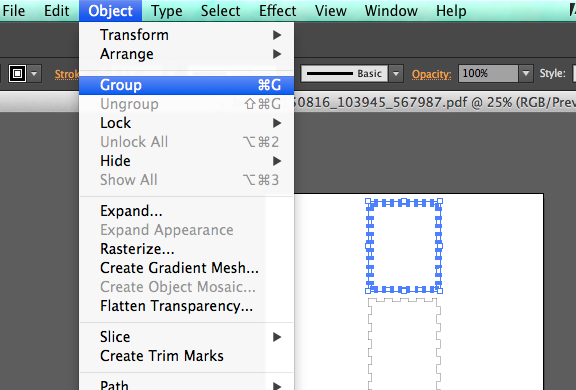Expand the Transform submenu
Viewport: 576px width, 390px height.
[x=186, y=35]
